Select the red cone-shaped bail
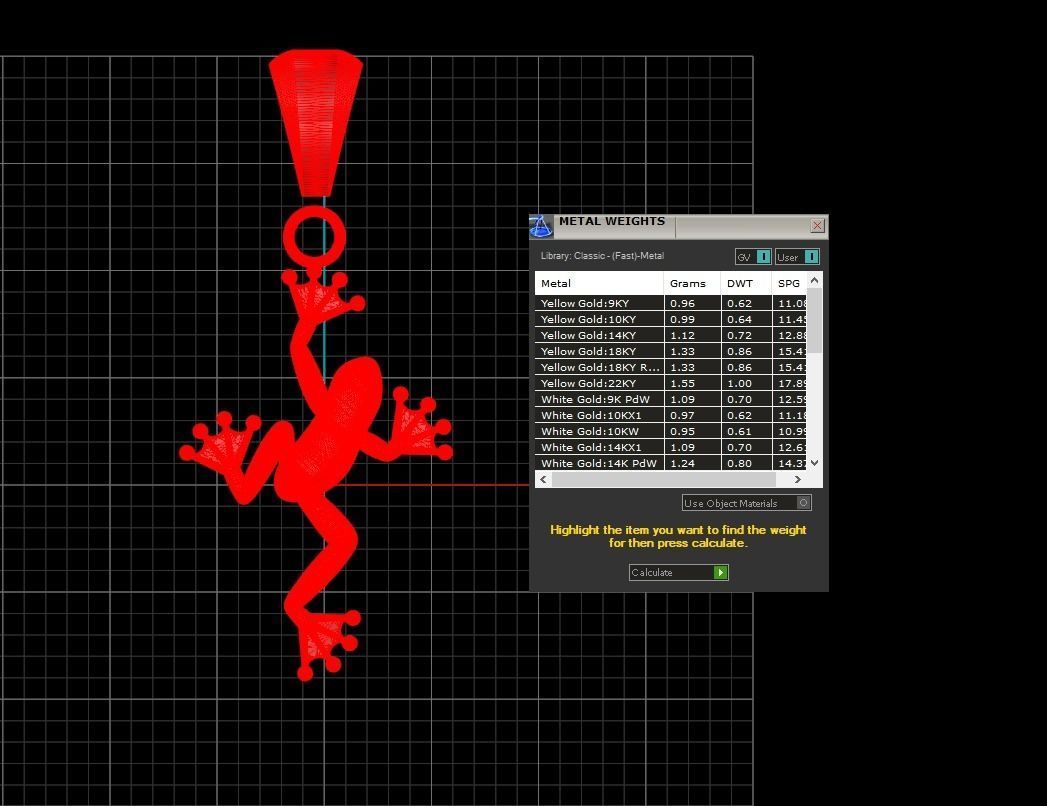 tap(316, 122)
